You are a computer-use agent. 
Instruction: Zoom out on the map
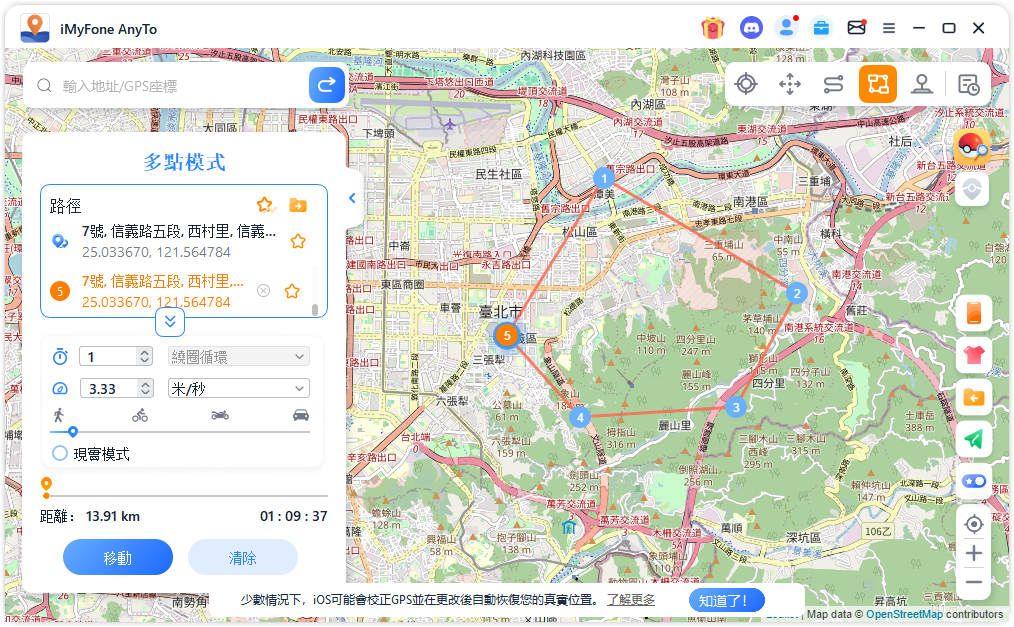pyautogui.click(x=973, y=582)
